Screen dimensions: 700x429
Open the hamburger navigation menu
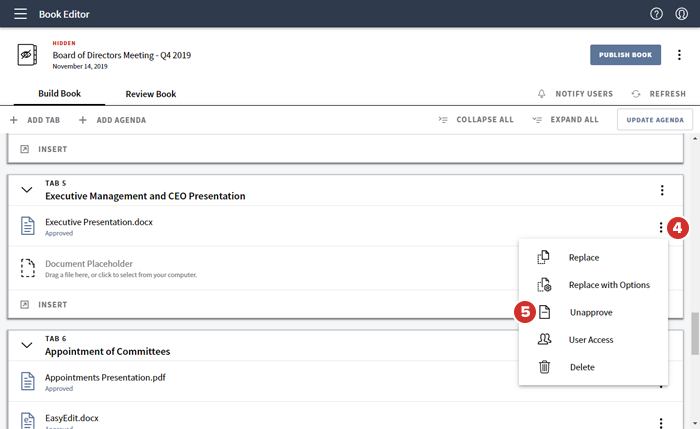click(20, 14)
